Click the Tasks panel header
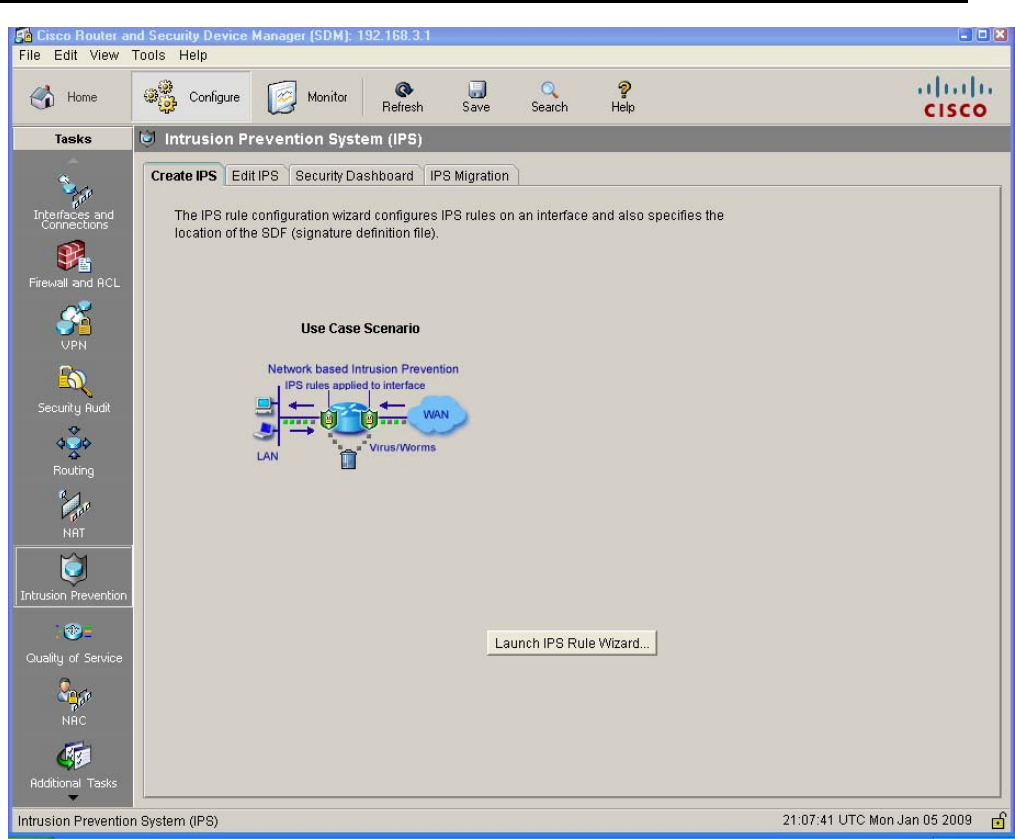The height and width of the screenshot is (839, 1015). [x=73, y=139]
